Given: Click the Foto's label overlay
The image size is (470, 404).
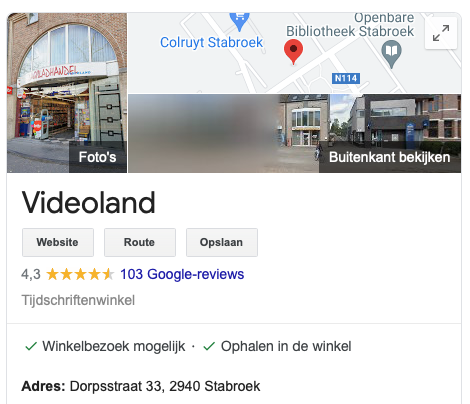Looking at the screenshot, I should (97, 157).
